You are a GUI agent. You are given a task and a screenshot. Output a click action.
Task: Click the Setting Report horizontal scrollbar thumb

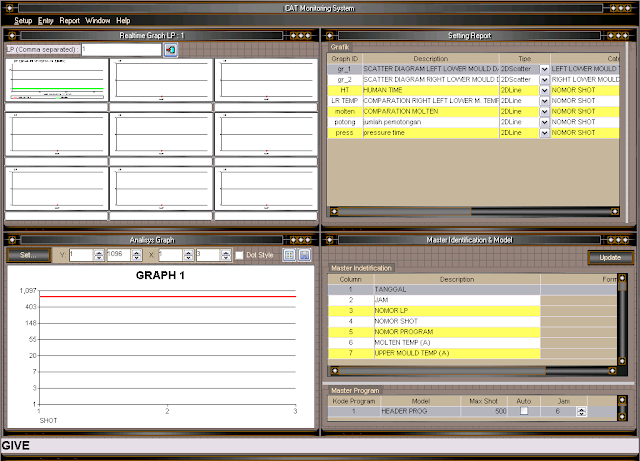(x=405, y=211)
